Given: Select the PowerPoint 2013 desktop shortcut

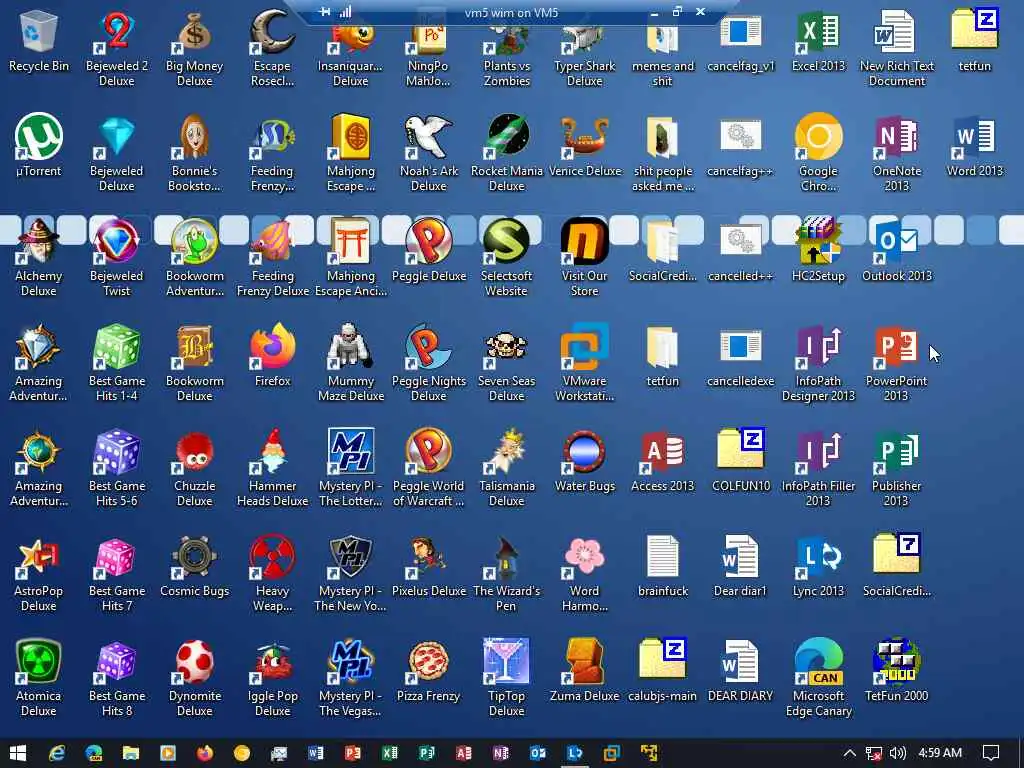Looking at the screenshot, I should point(897,363).
